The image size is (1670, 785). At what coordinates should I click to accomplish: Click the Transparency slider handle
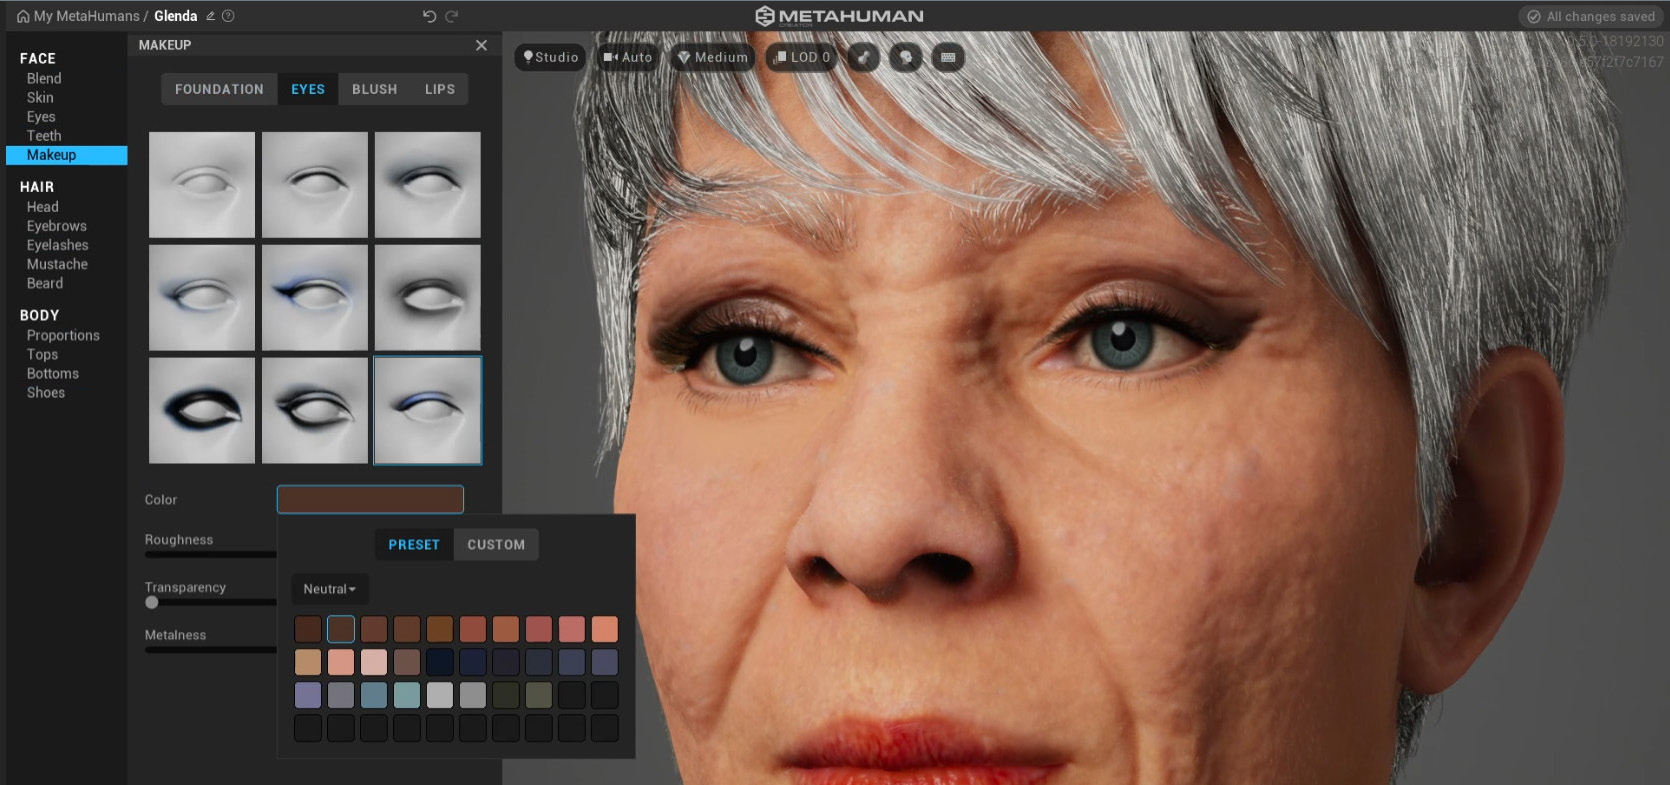pos(152,602)
